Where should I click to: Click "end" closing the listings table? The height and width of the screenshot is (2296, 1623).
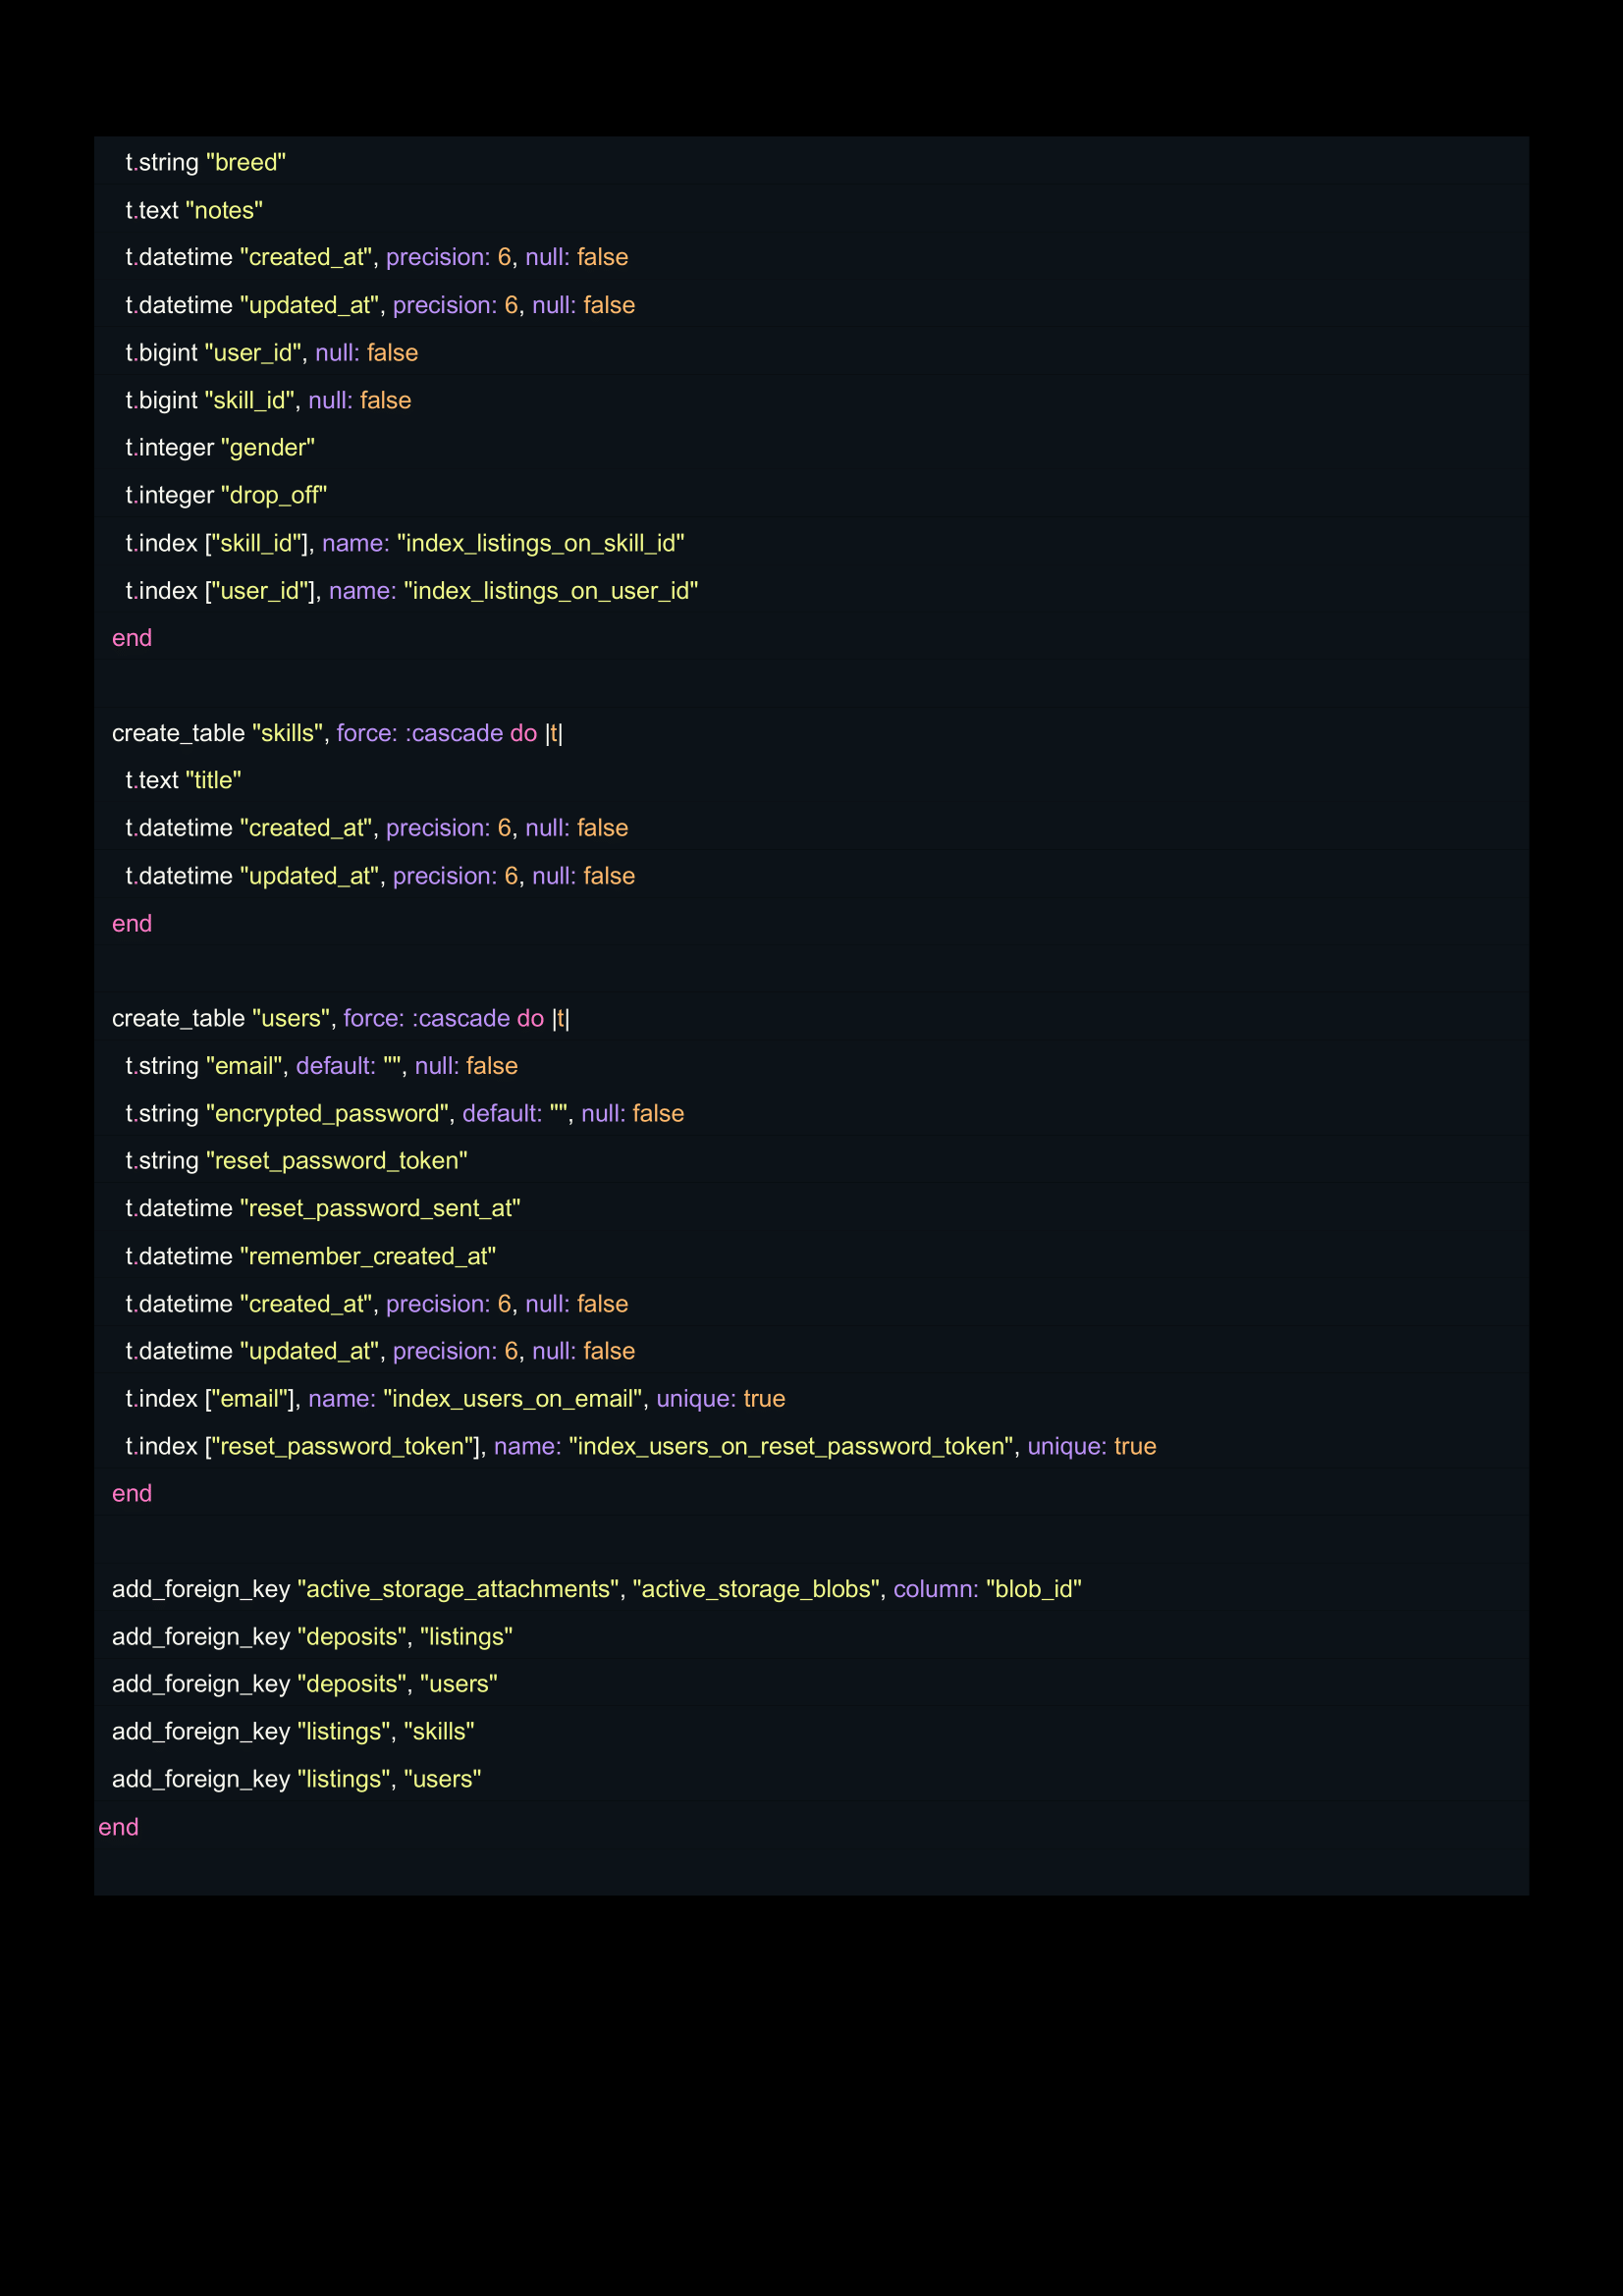pyautogui.click(x=132, y=638)
